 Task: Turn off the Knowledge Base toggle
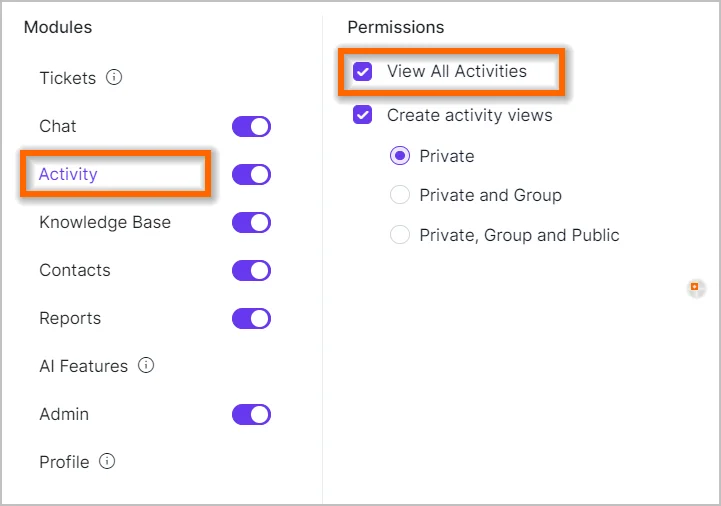[251, 223]
